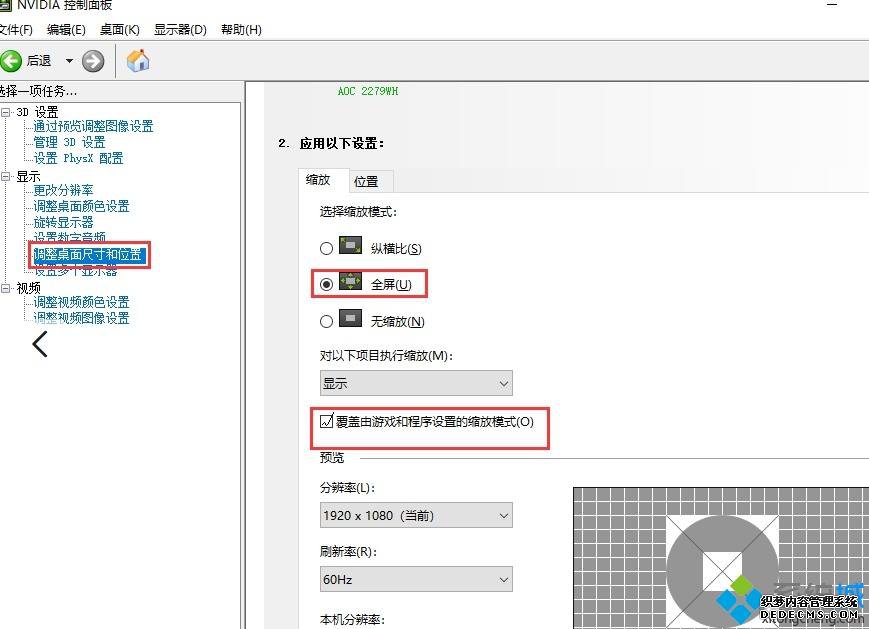The height and width of the screenshot is (629, 869).
Task: Select the 无缩放(N) radio button
Action: click(326, 321)
